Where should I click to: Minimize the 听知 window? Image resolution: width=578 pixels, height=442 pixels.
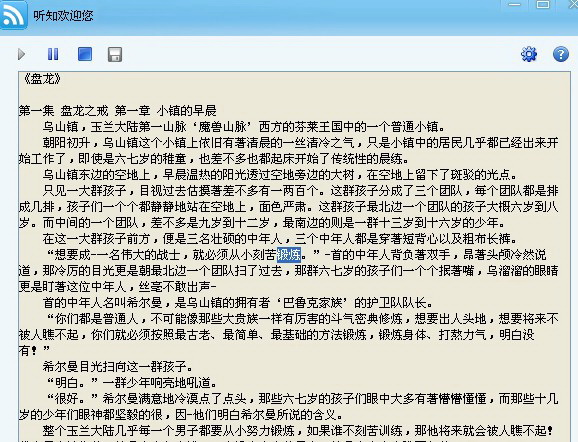click(515, 5)
